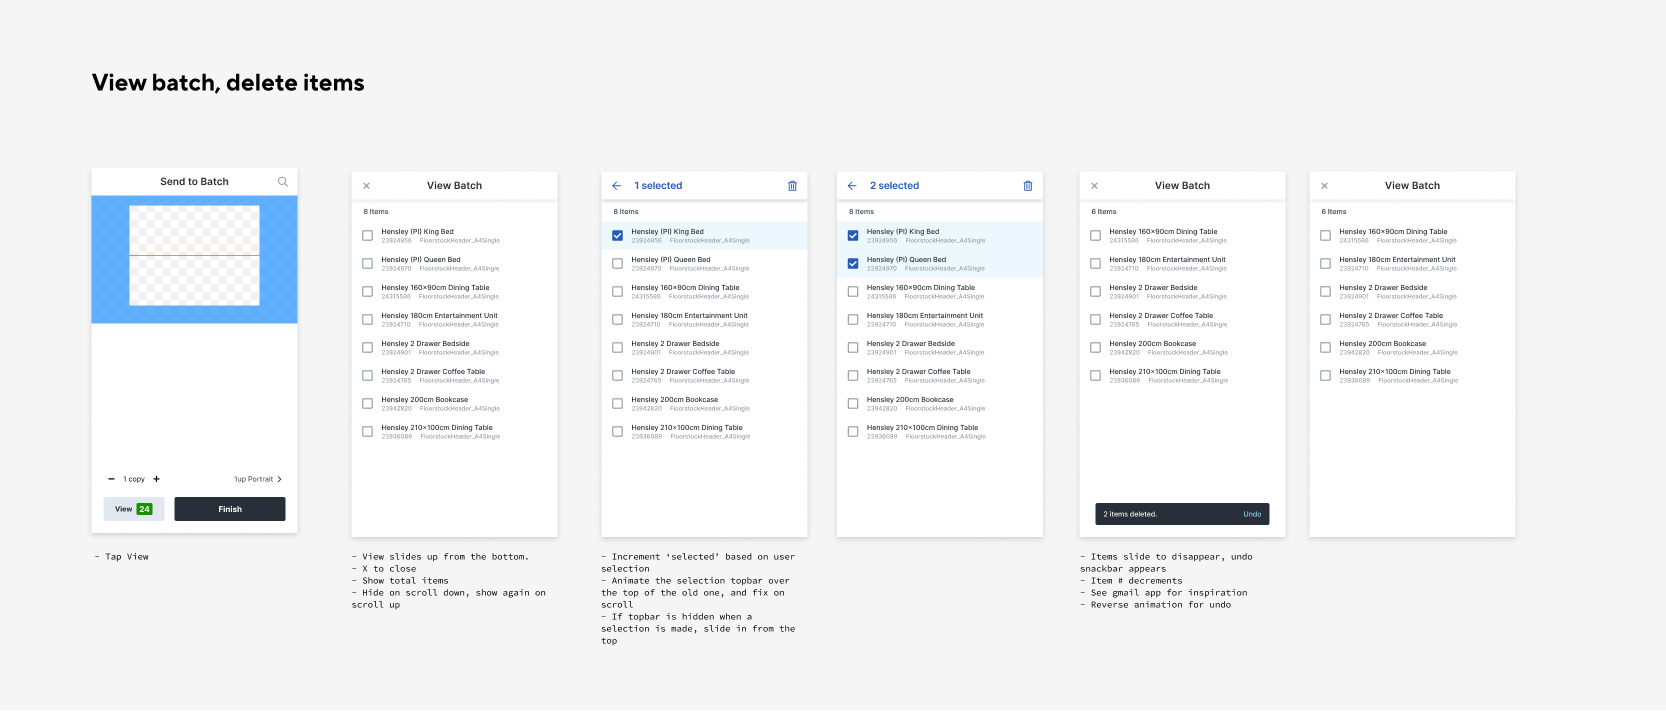Click the checkered page preview thumbnail

(194, 256)
